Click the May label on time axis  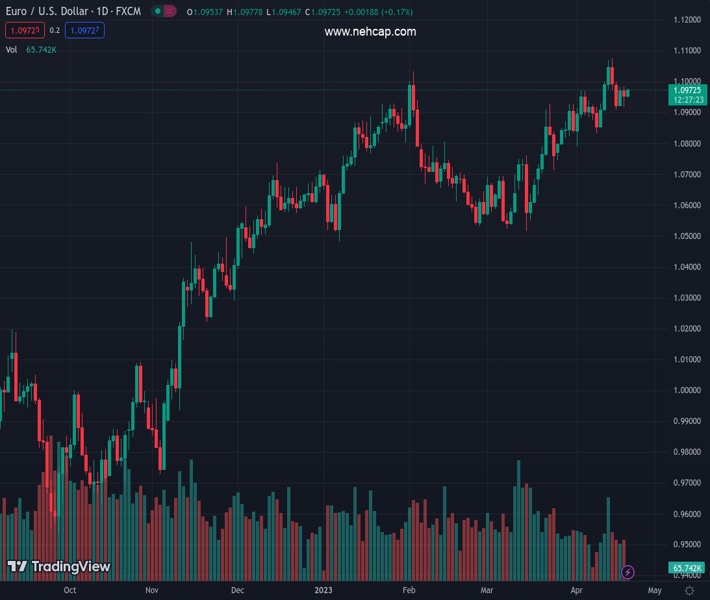click(654, 590)
